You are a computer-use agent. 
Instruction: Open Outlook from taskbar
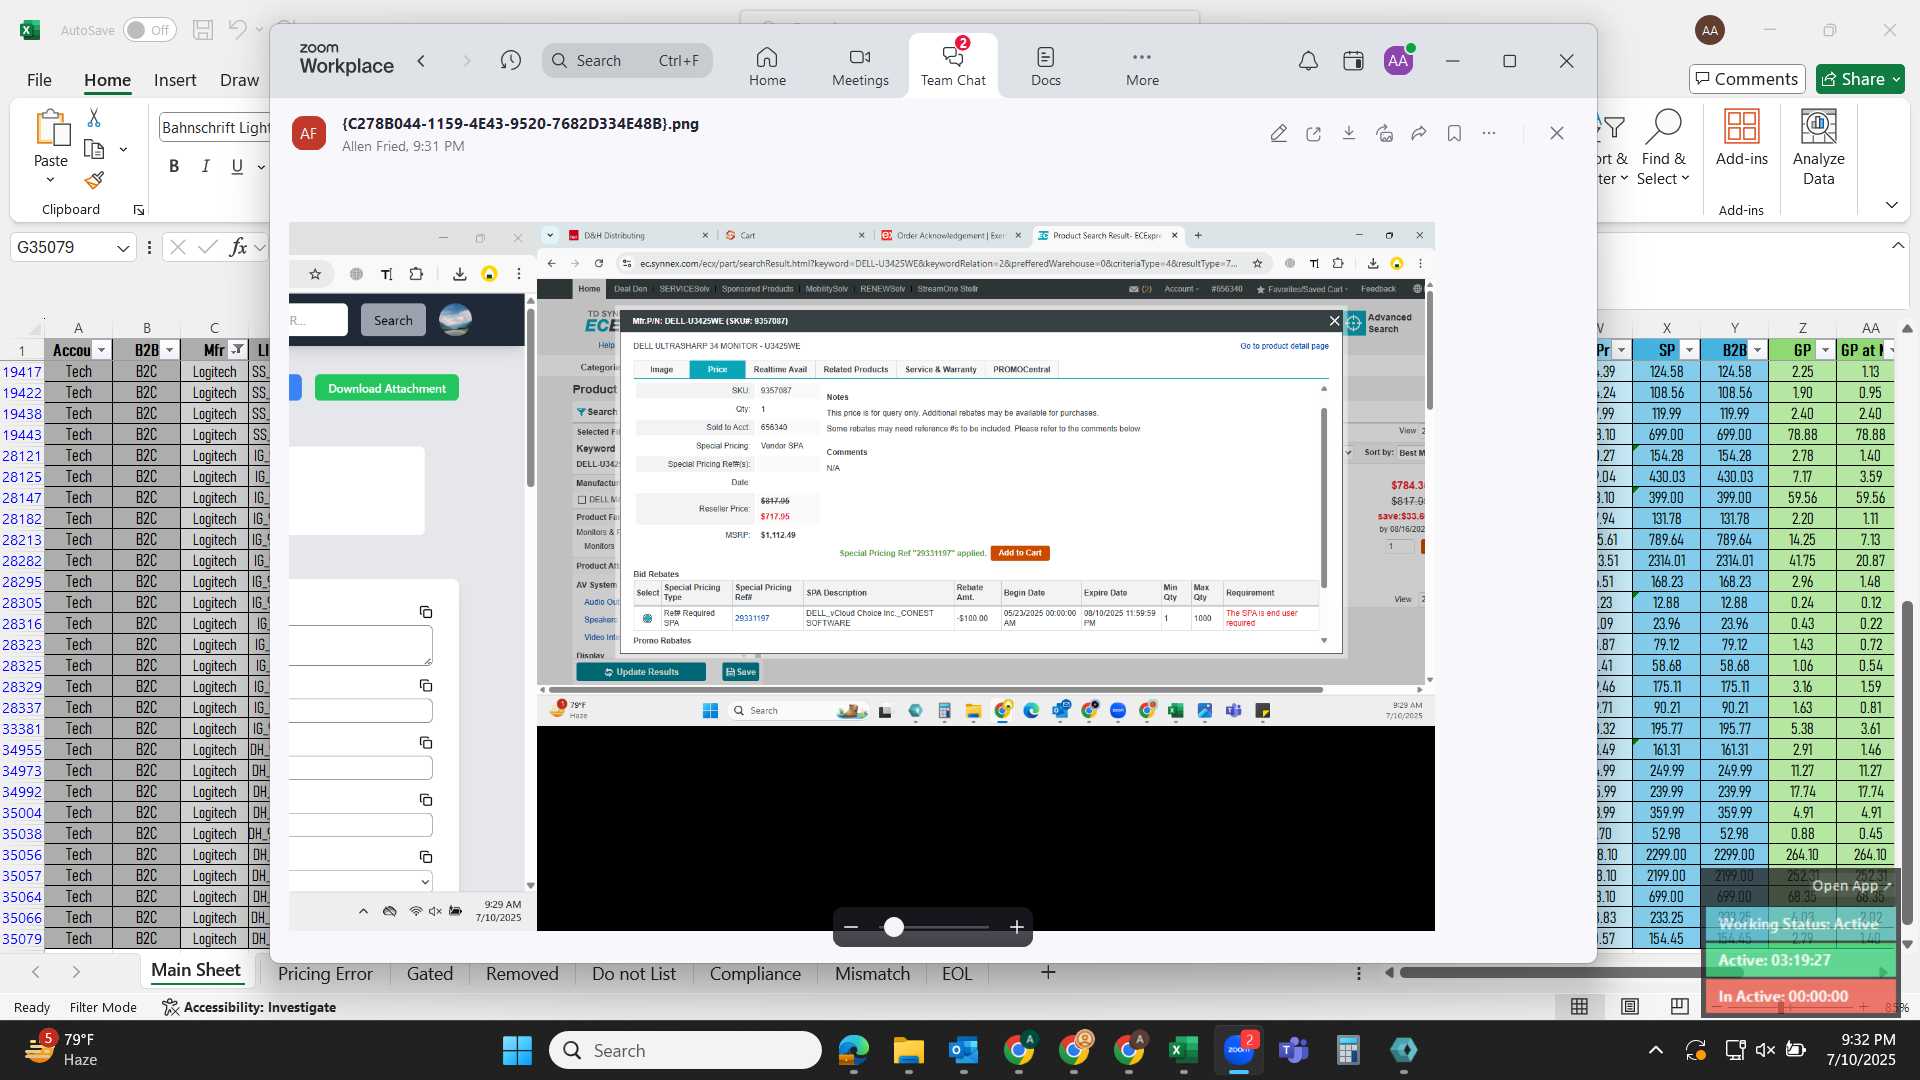[963, 1050]
